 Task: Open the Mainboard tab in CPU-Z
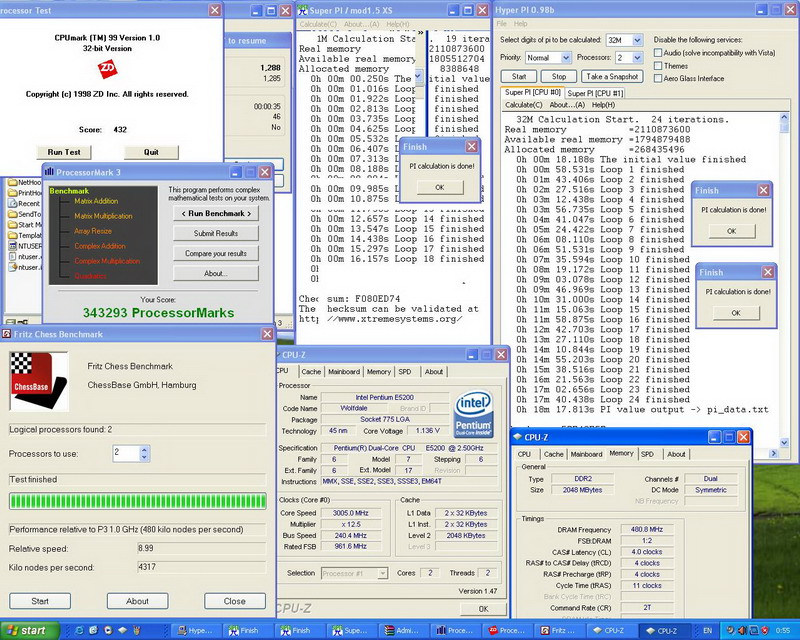343,371
